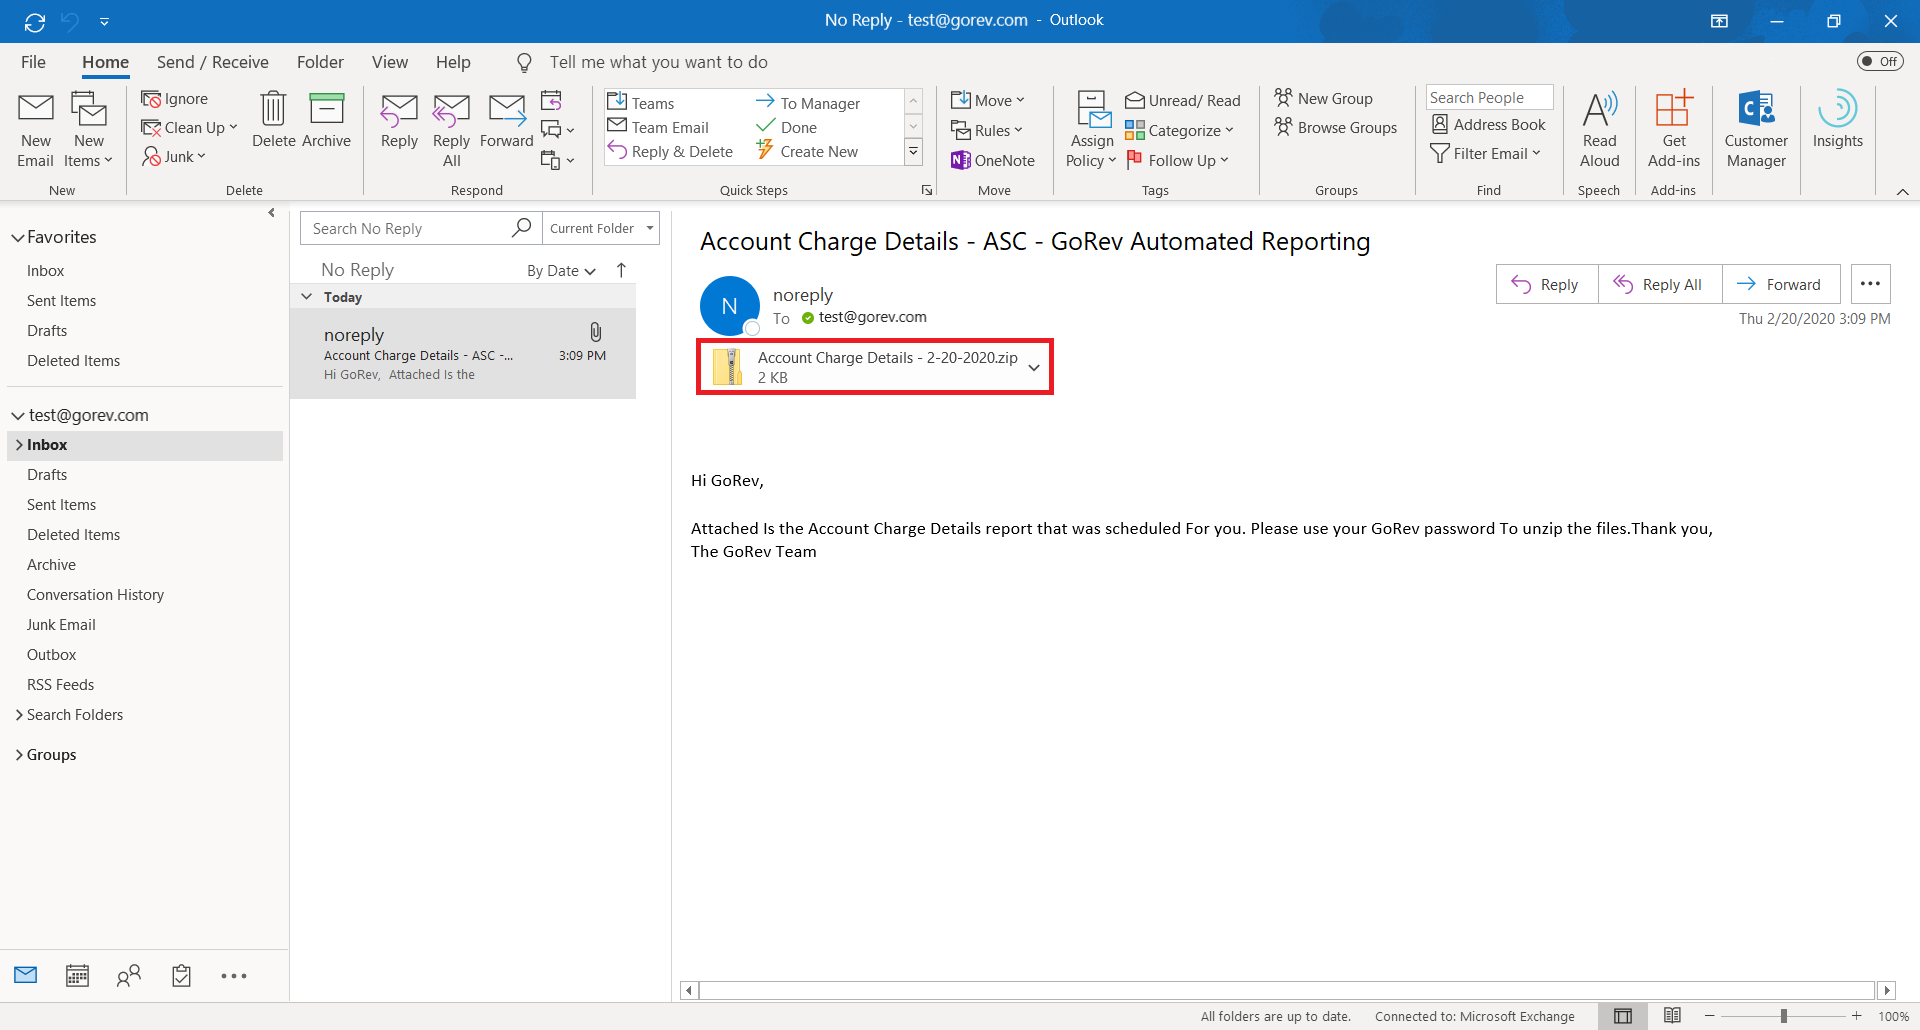The width and height of the screenshot is (1920, 1030).
Task: Click the Reply & Delete quick step
Action: pos(670,152)
